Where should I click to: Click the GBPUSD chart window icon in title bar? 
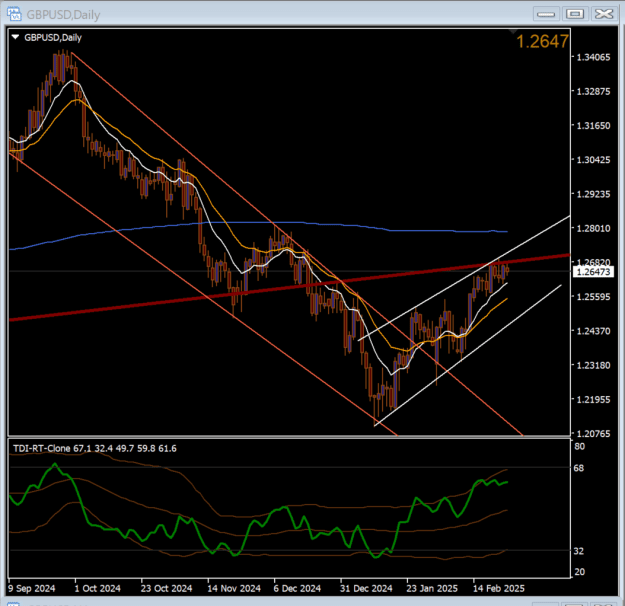(14, 14)
